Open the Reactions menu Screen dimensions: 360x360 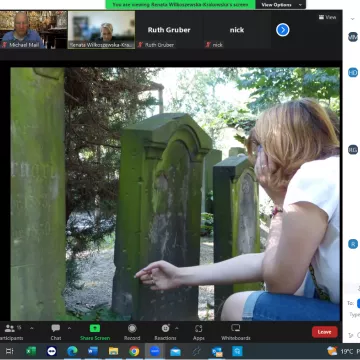click(x=165, y=332)
